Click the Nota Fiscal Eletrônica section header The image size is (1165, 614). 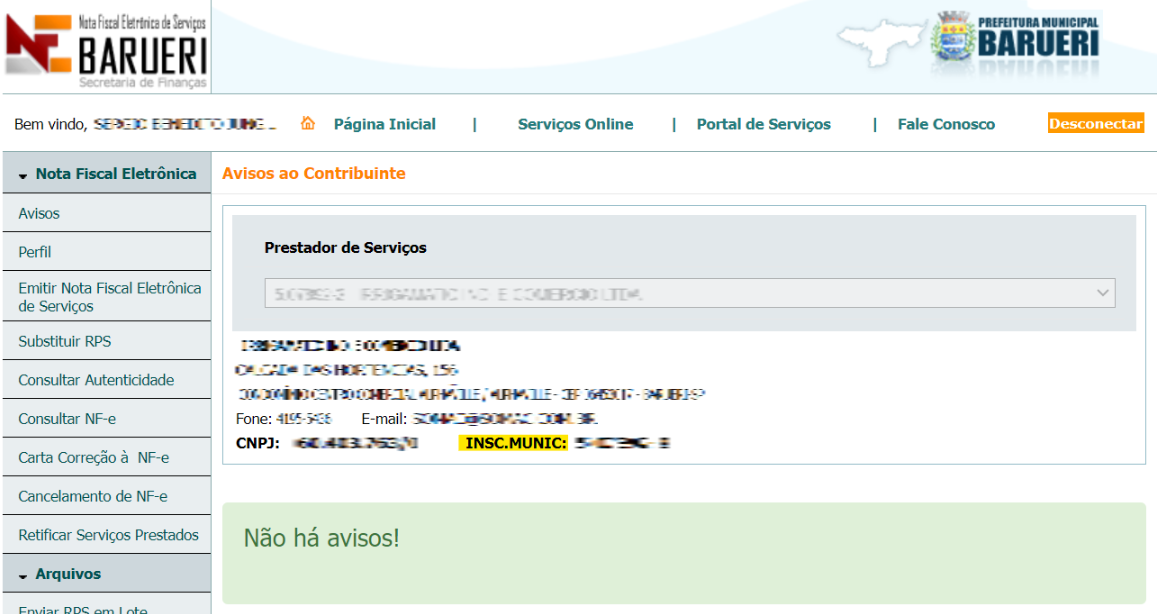pyautogui.click(x=107, y=173)
